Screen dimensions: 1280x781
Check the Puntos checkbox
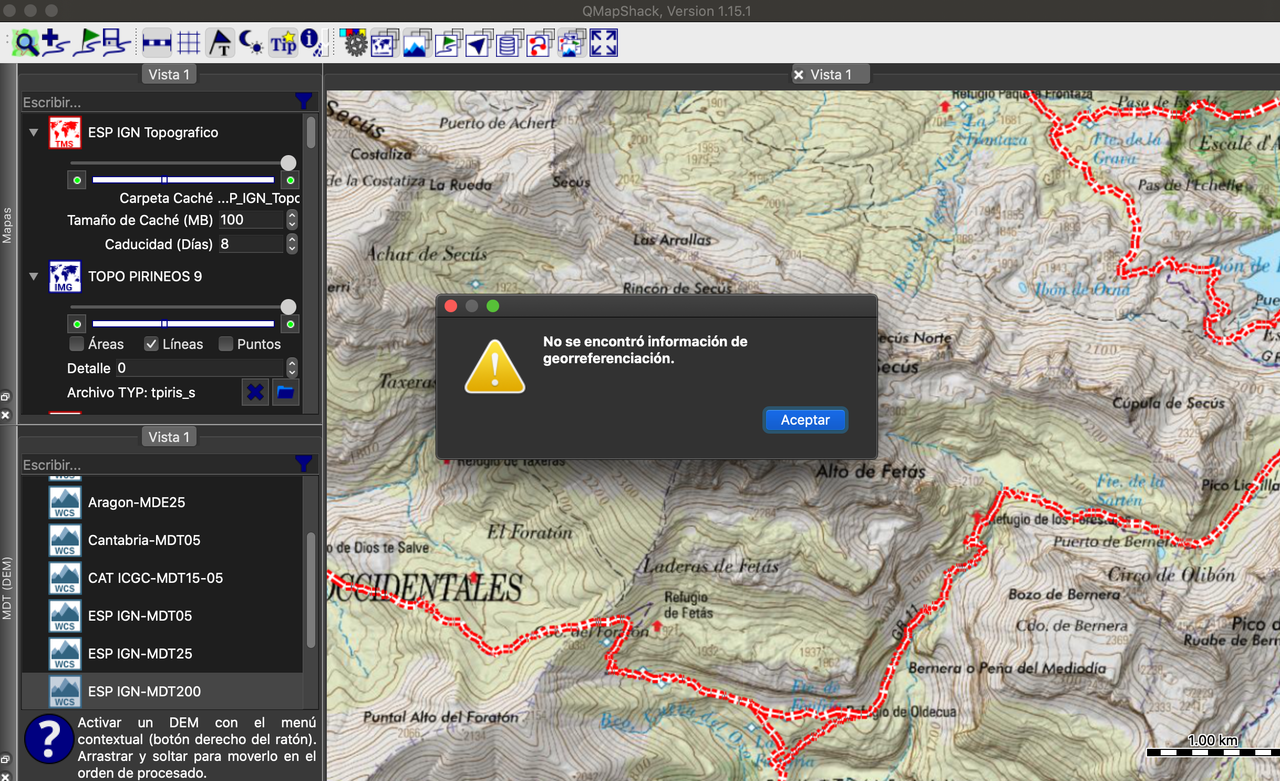click(226, 344)
